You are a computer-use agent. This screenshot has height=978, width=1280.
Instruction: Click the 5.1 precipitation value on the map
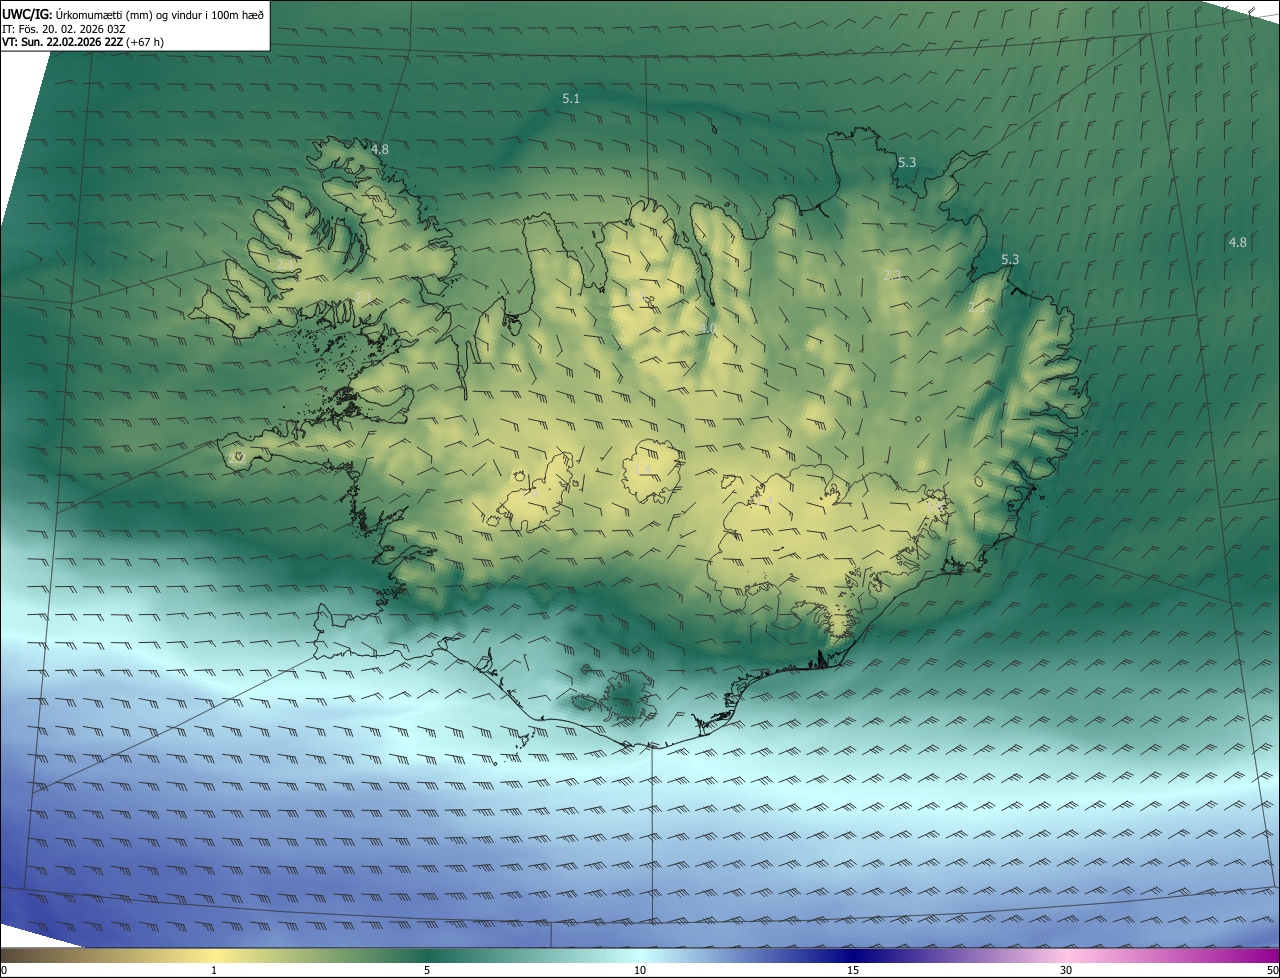pos(571,98)
